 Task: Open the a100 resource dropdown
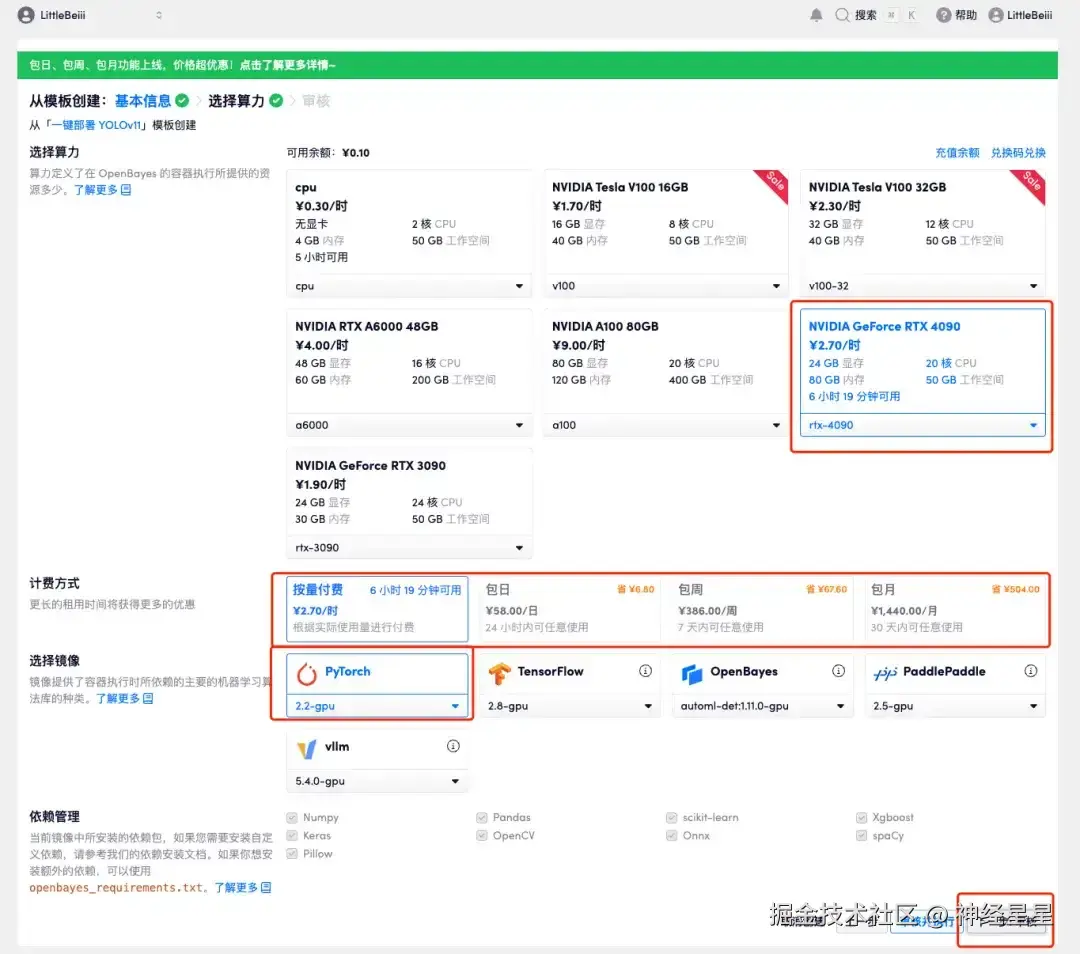666,425
